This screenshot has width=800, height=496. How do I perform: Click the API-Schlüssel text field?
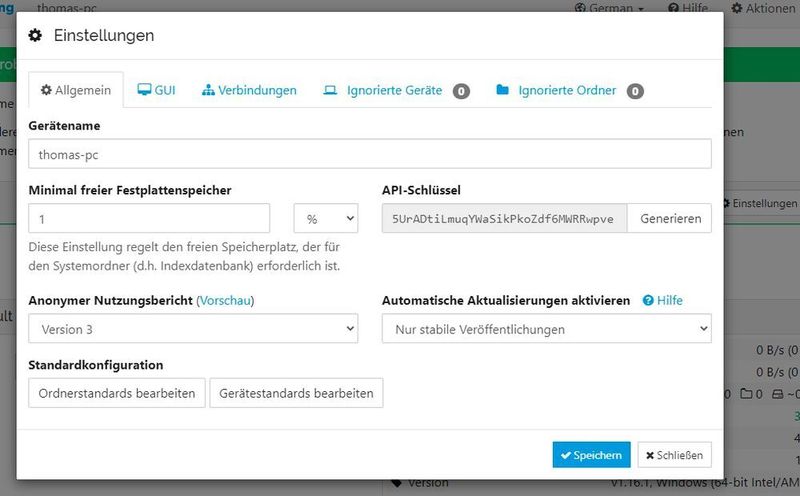click(x=504, y=218)
